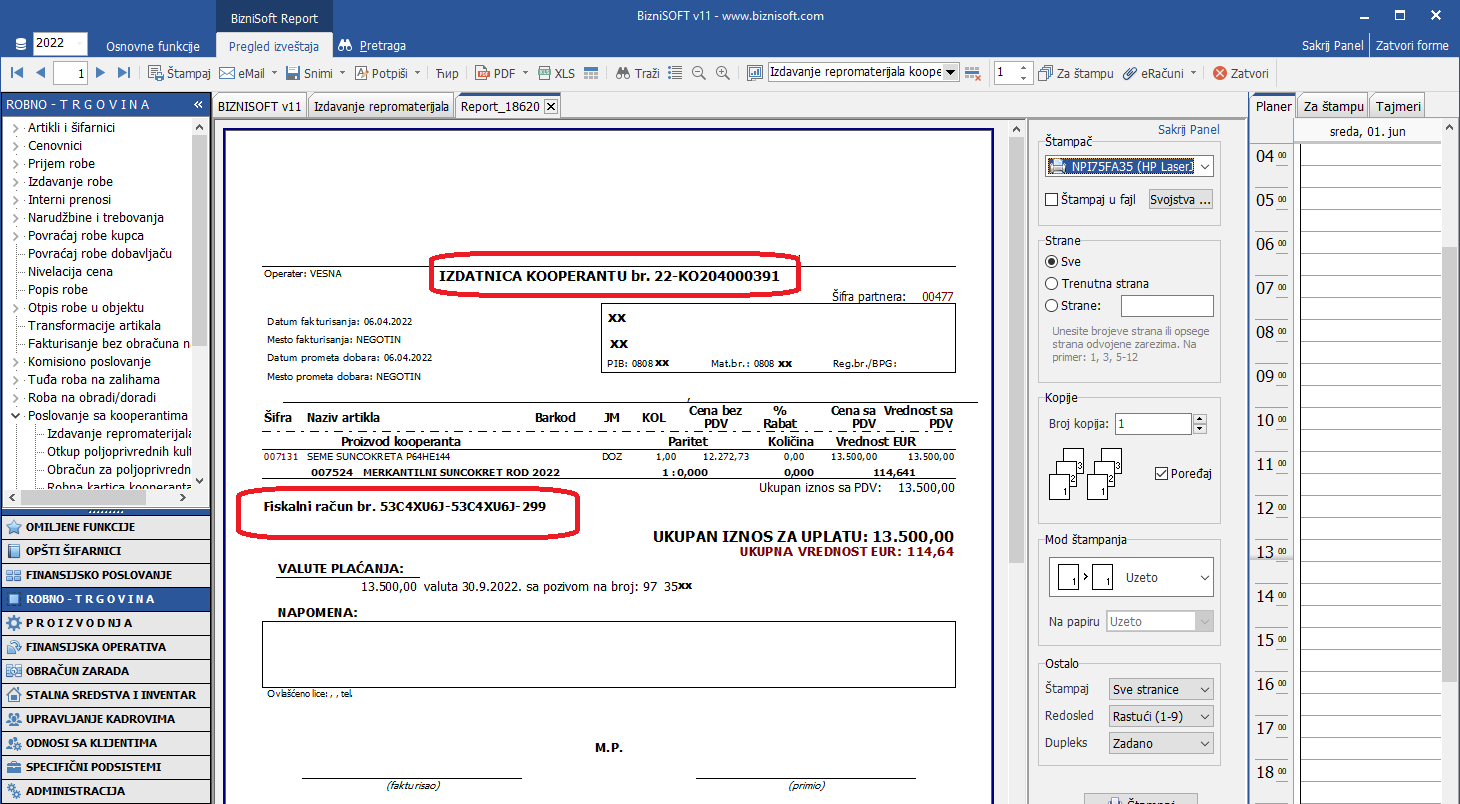Go to the first report page

coord(17,72)
